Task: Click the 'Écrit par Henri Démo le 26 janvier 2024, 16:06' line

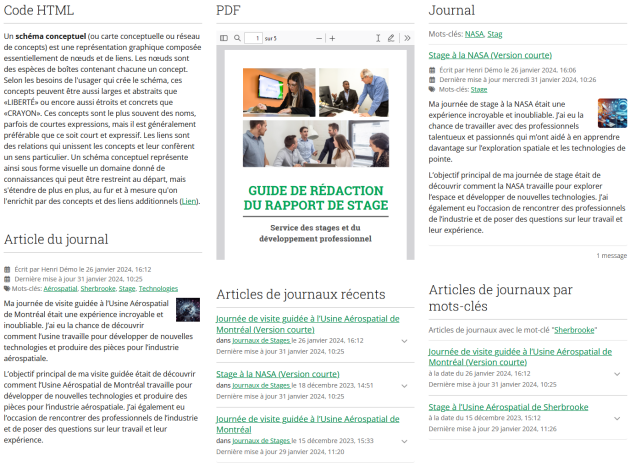Action: click(507, 70)
